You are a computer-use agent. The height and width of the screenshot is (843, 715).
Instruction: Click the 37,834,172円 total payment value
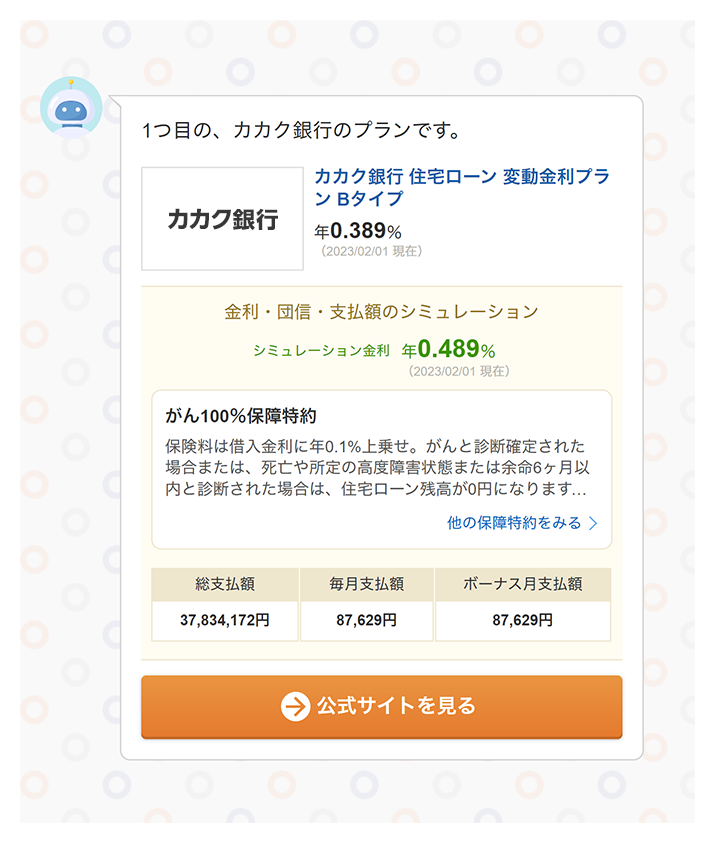(x=225, y=620)
